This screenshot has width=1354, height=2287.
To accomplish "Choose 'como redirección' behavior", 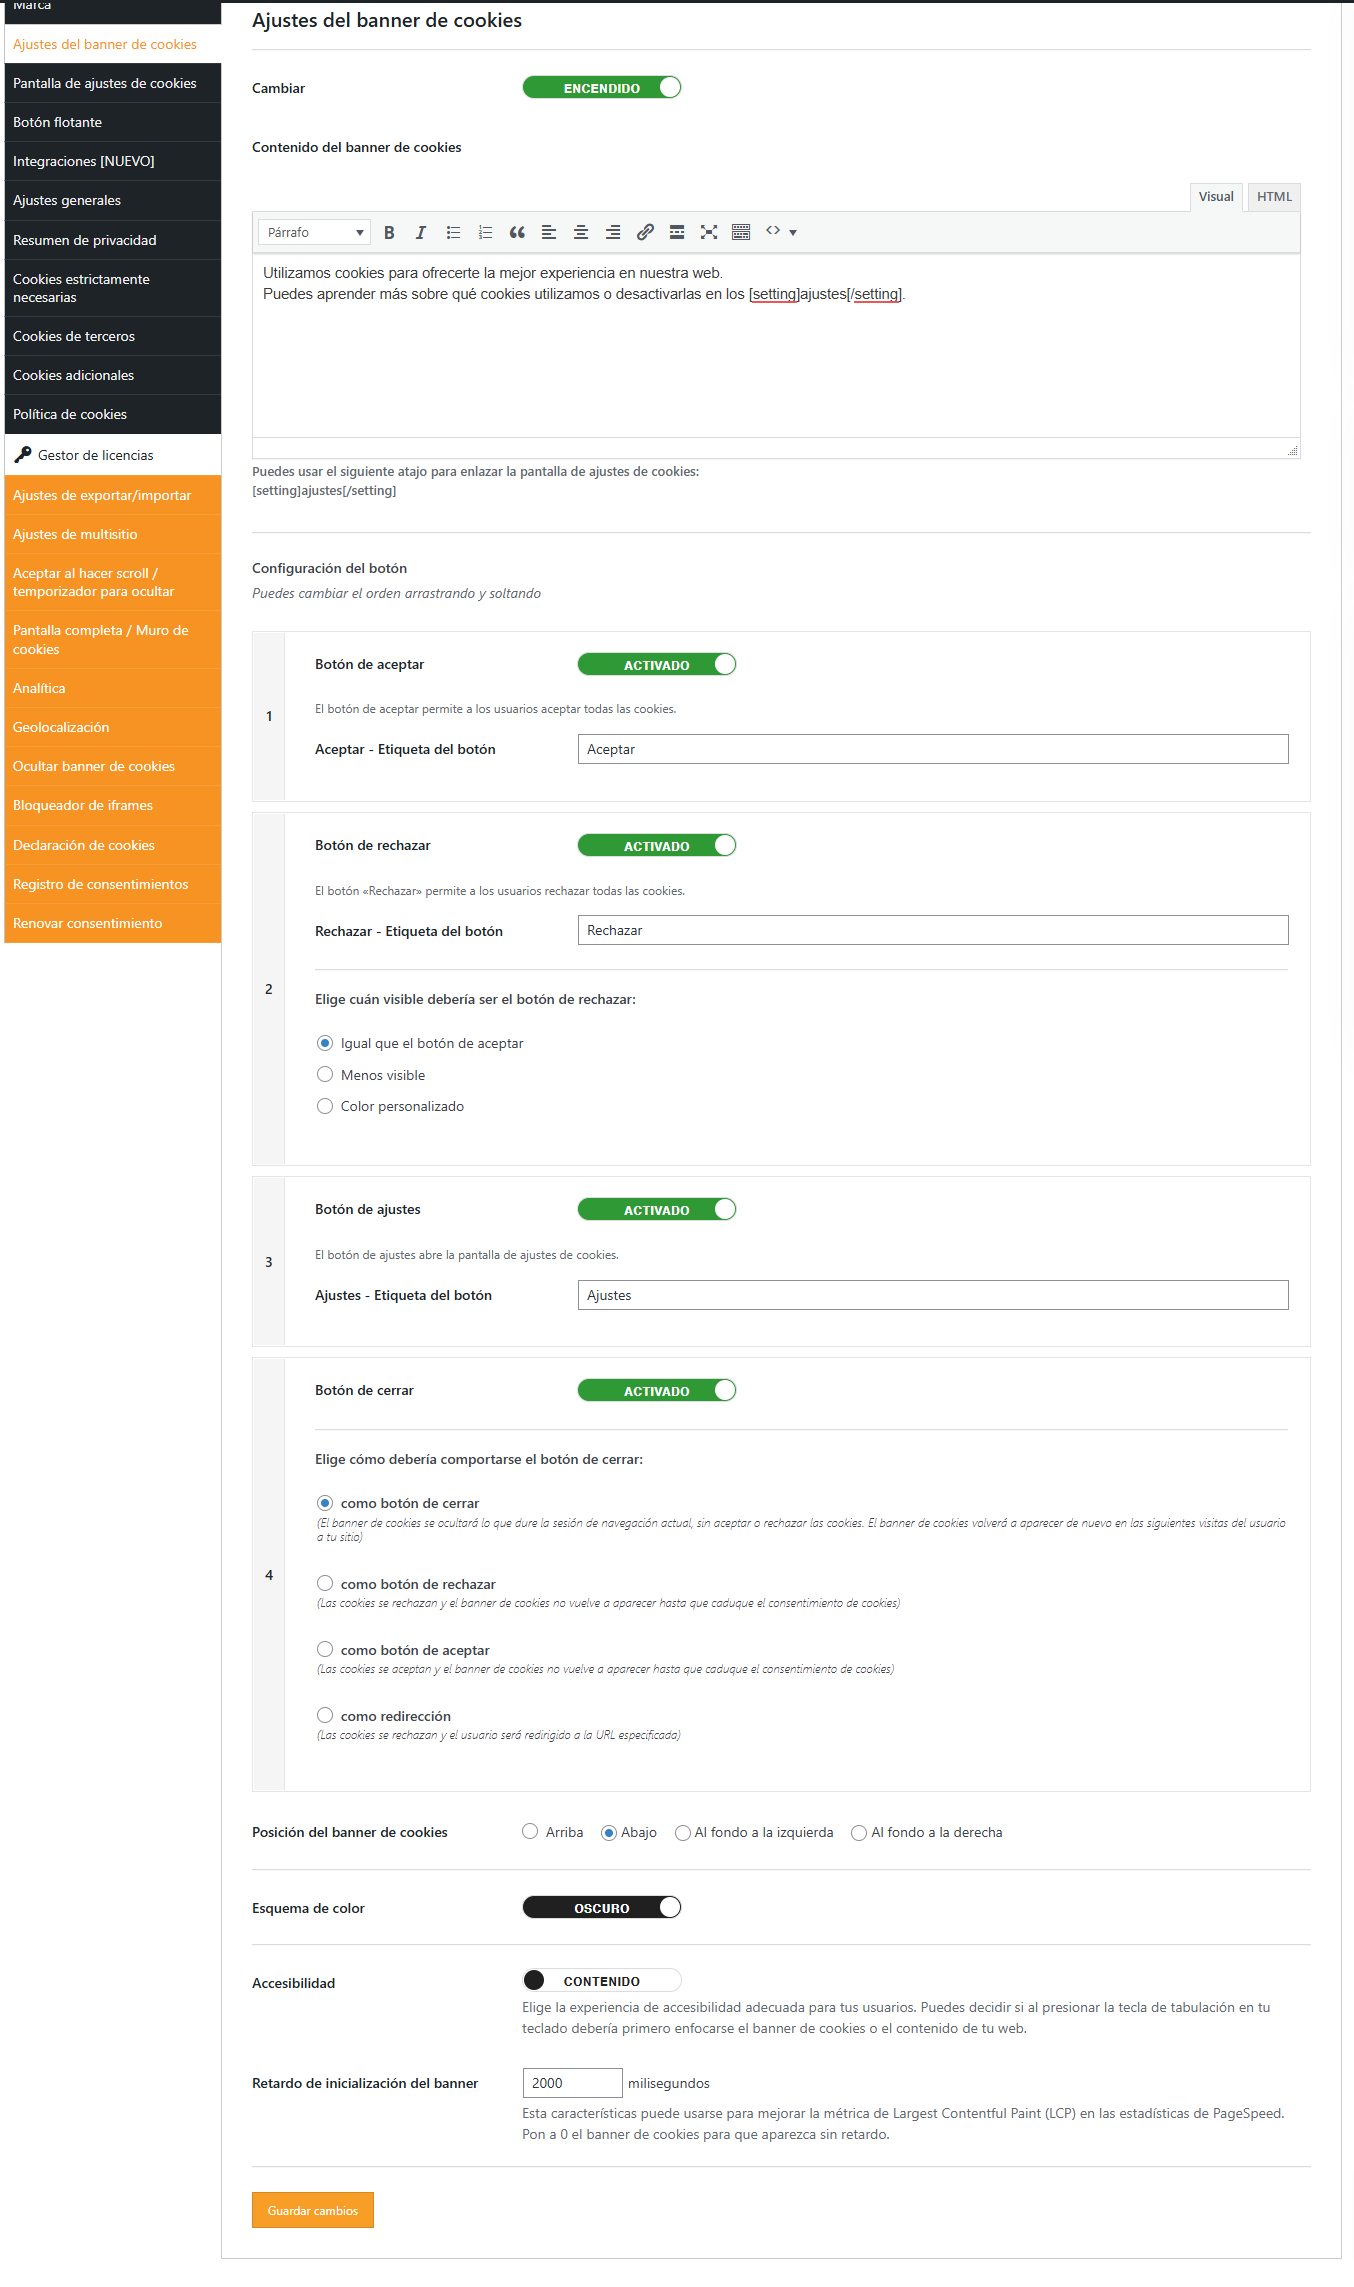I will click(325, 1716).
